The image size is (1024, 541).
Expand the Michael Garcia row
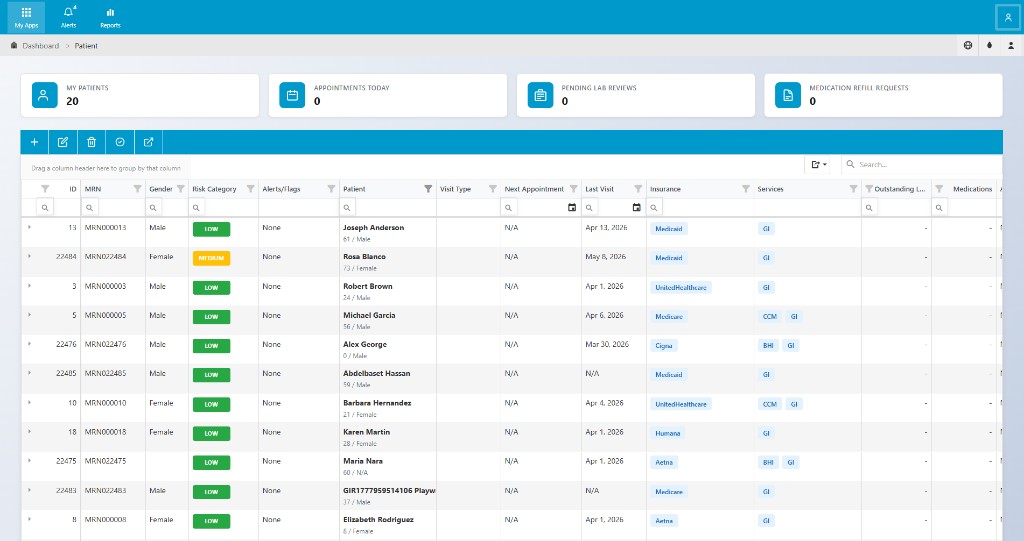[29, 314]
